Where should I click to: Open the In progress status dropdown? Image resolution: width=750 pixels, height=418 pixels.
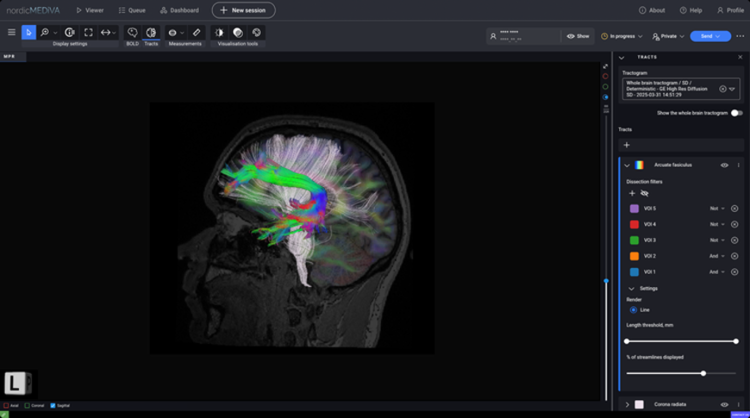(623, 36)
